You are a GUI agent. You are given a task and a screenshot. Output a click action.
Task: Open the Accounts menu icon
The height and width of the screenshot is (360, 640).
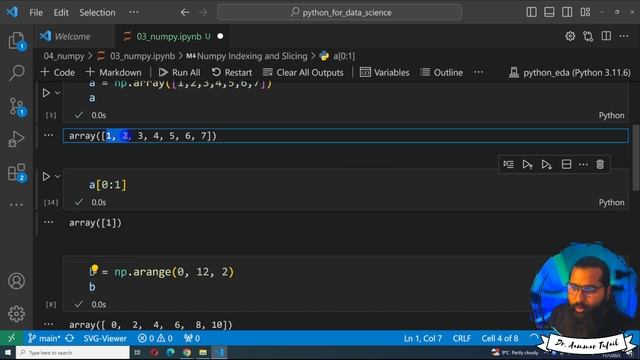16,281
